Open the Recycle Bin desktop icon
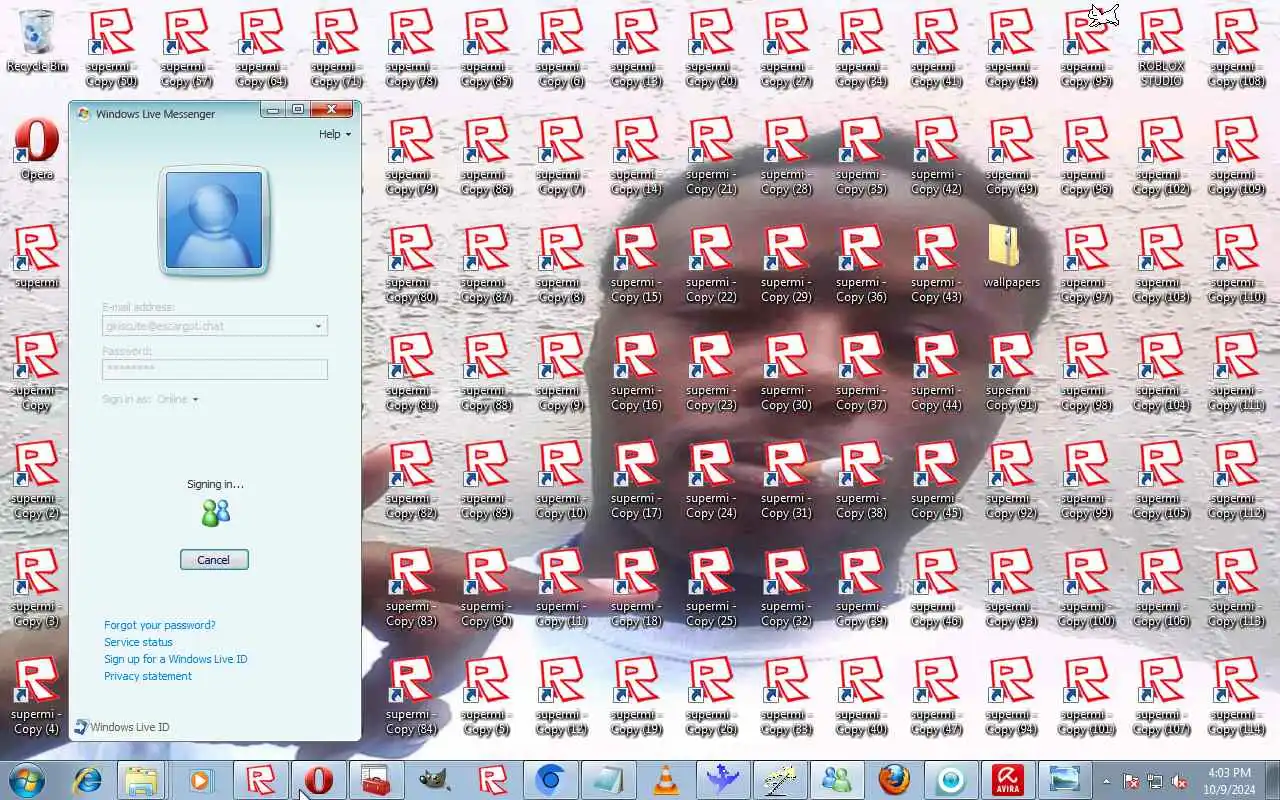Screen dimensions: 1280x800 tap(37, 42)
